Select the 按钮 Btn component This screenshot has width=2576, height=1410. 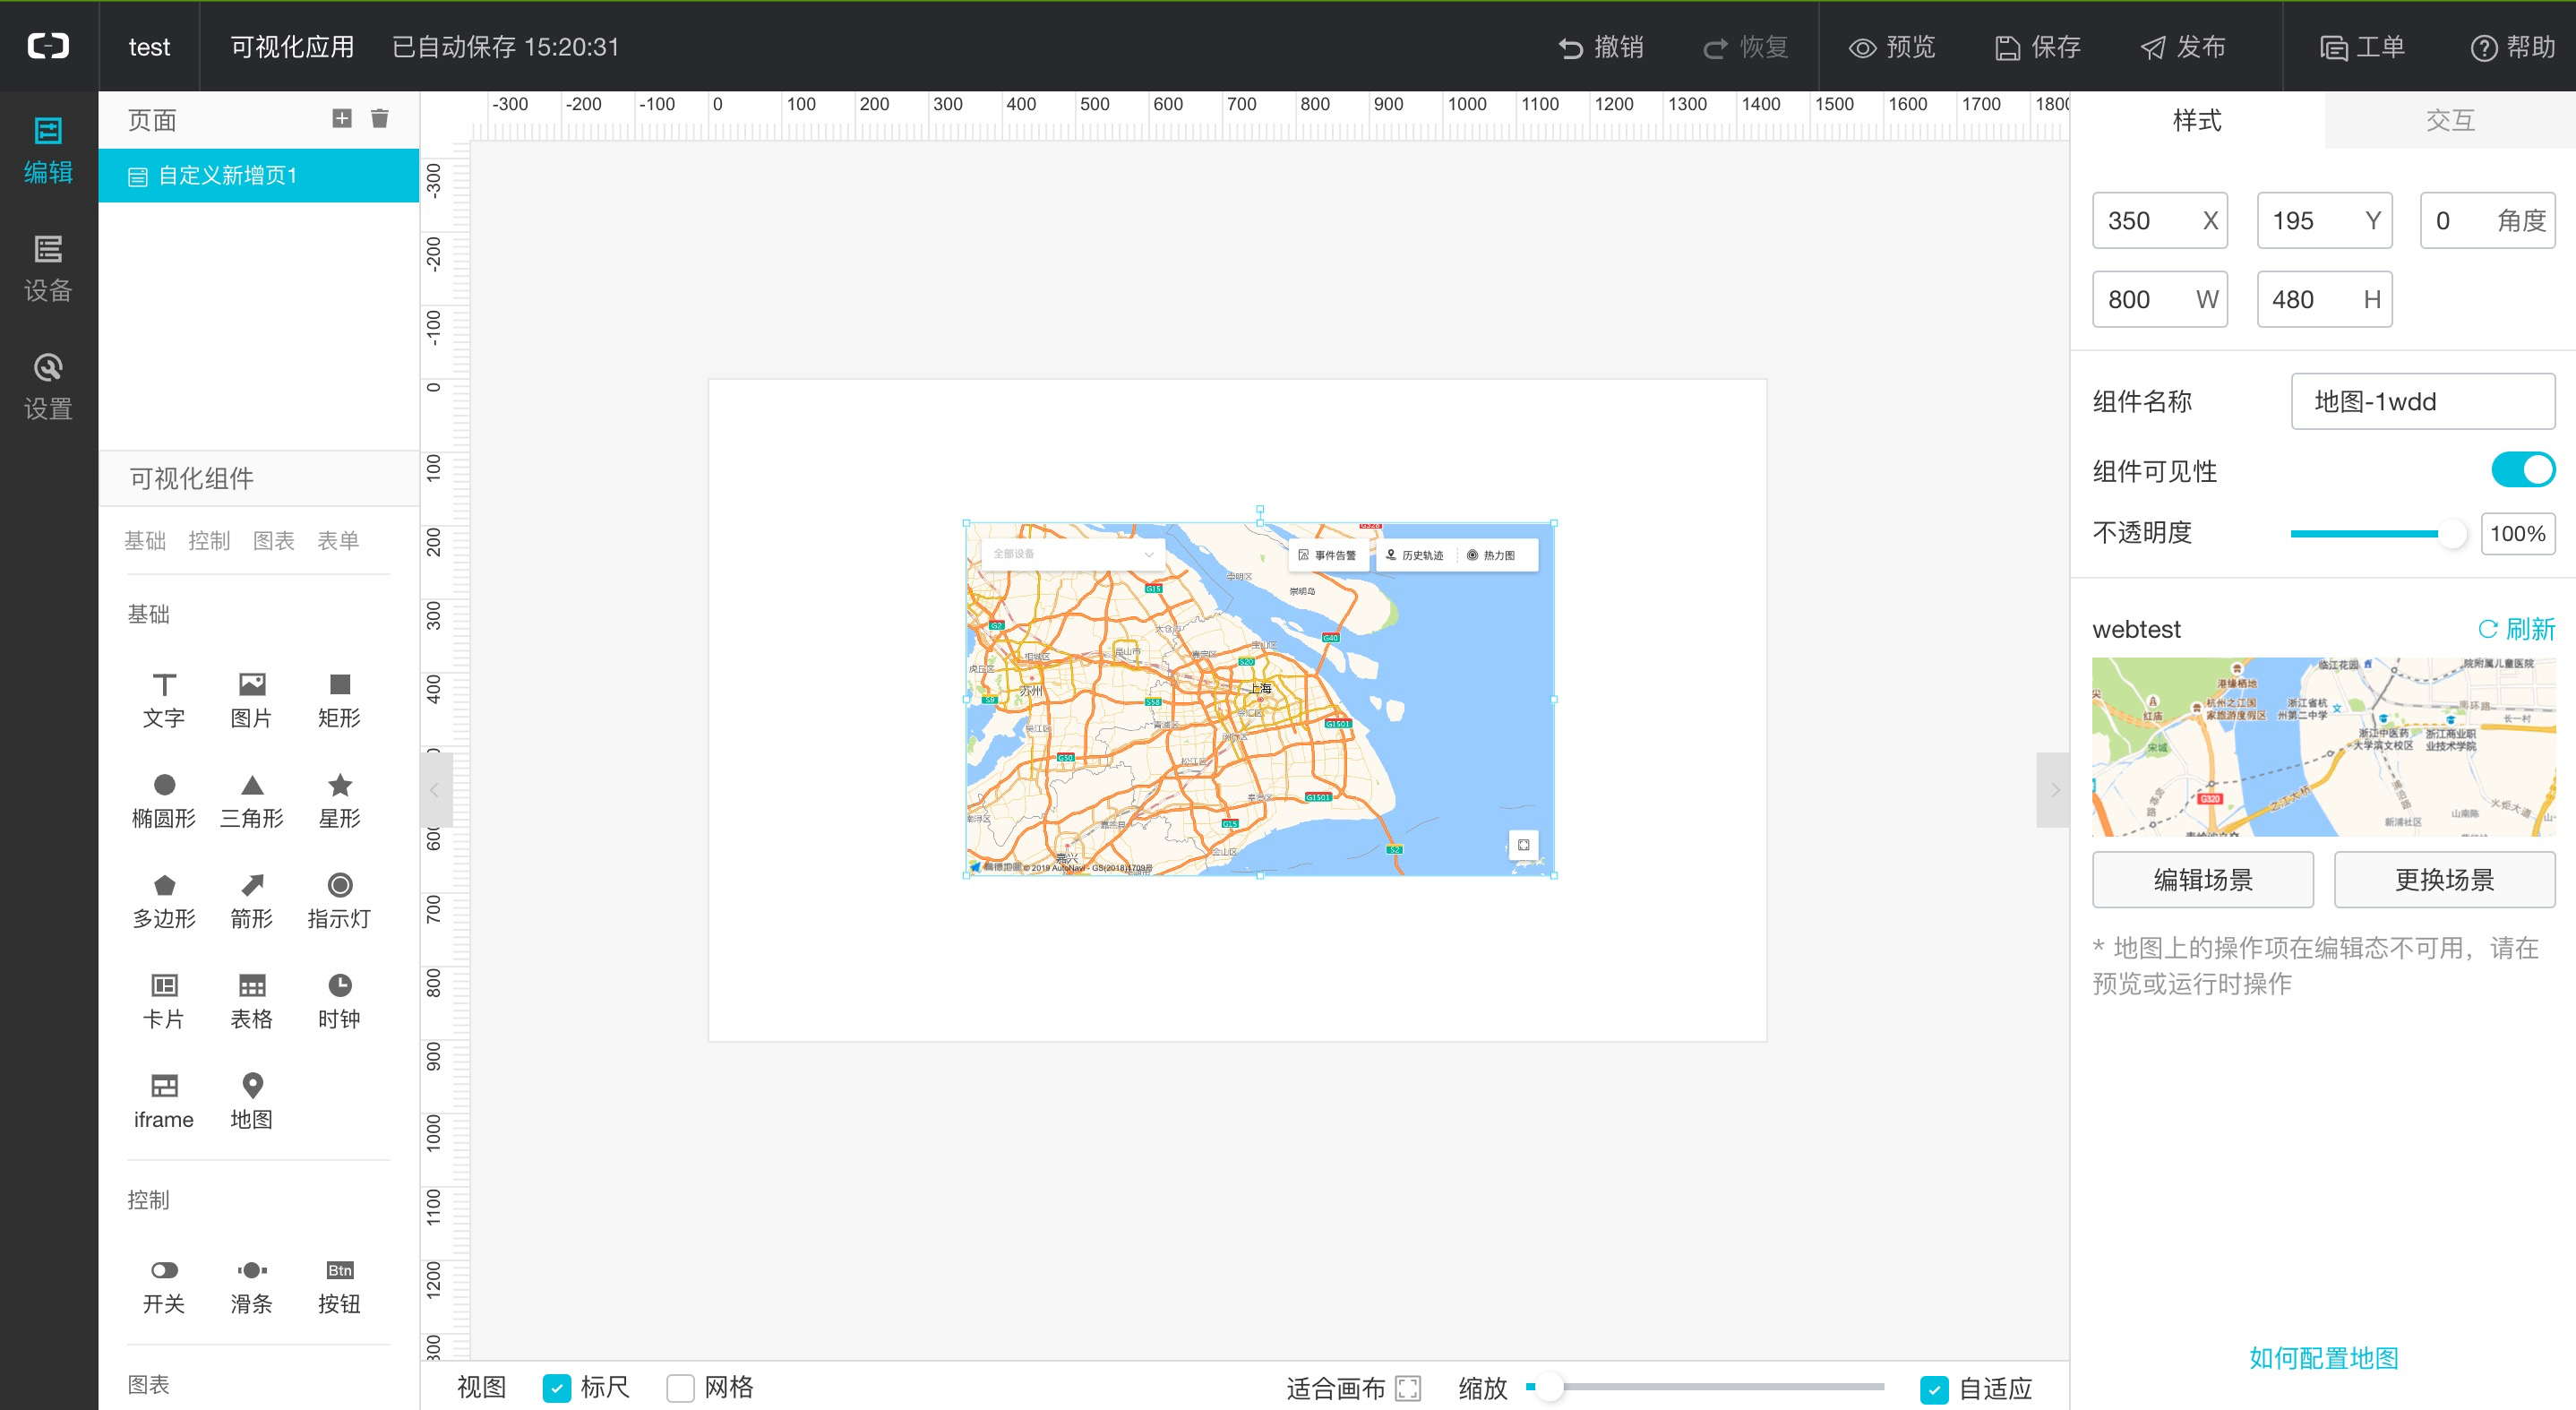pos(340,1286)
